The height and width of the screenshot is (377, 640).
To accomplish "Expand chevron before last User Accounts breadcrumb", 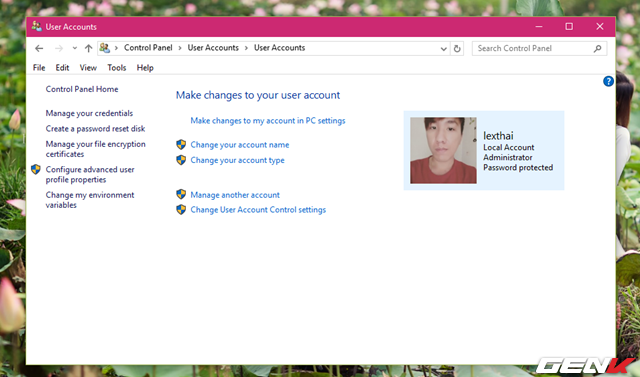I will pos(246,48).
